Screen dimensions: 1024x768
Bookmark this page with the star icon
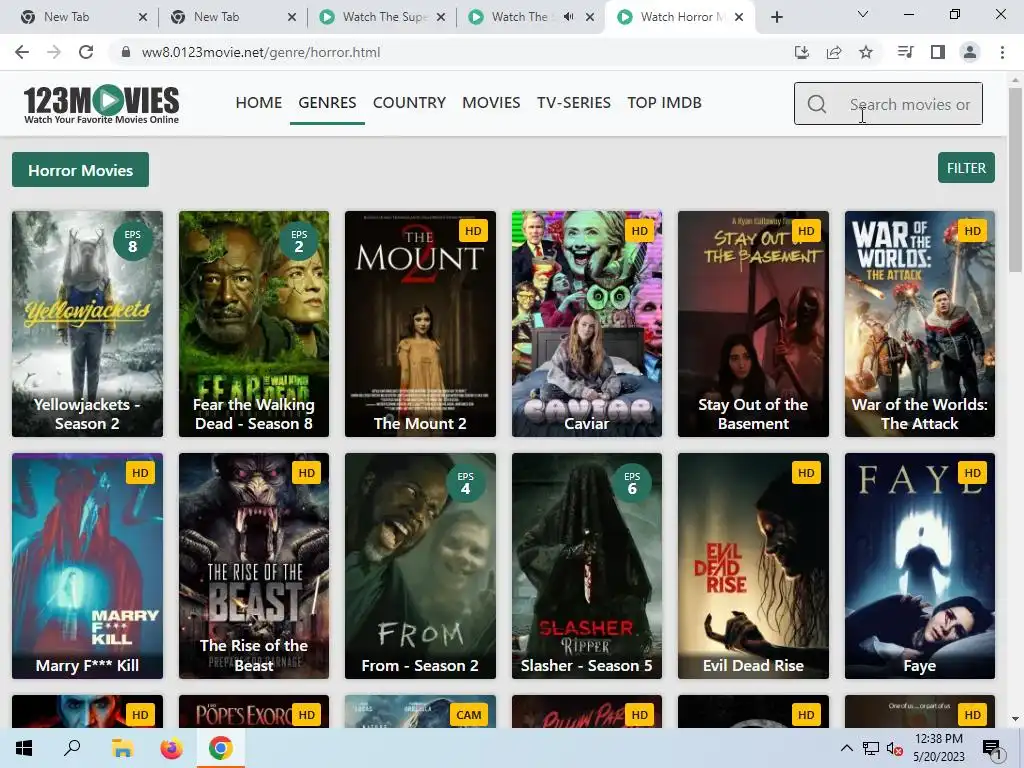point(866,52)
